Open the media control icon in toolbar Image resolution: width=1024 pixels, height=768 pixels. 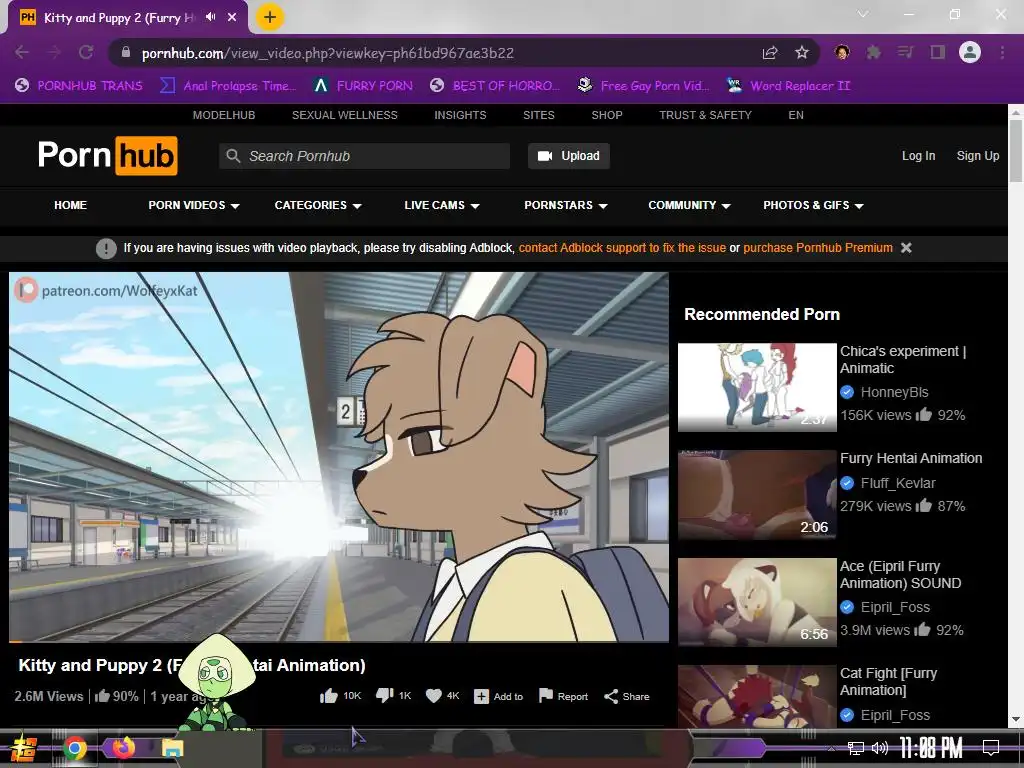pos(905,52)
